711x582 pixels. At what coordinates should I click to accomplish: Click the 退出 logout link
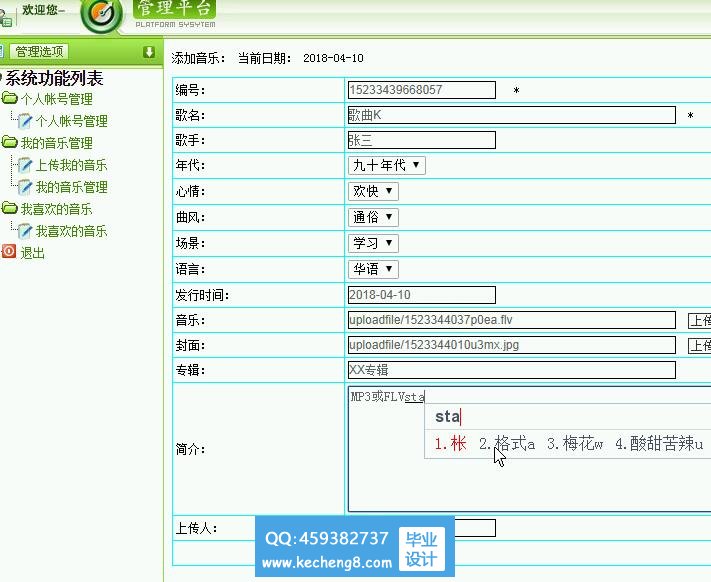[33, 253]
